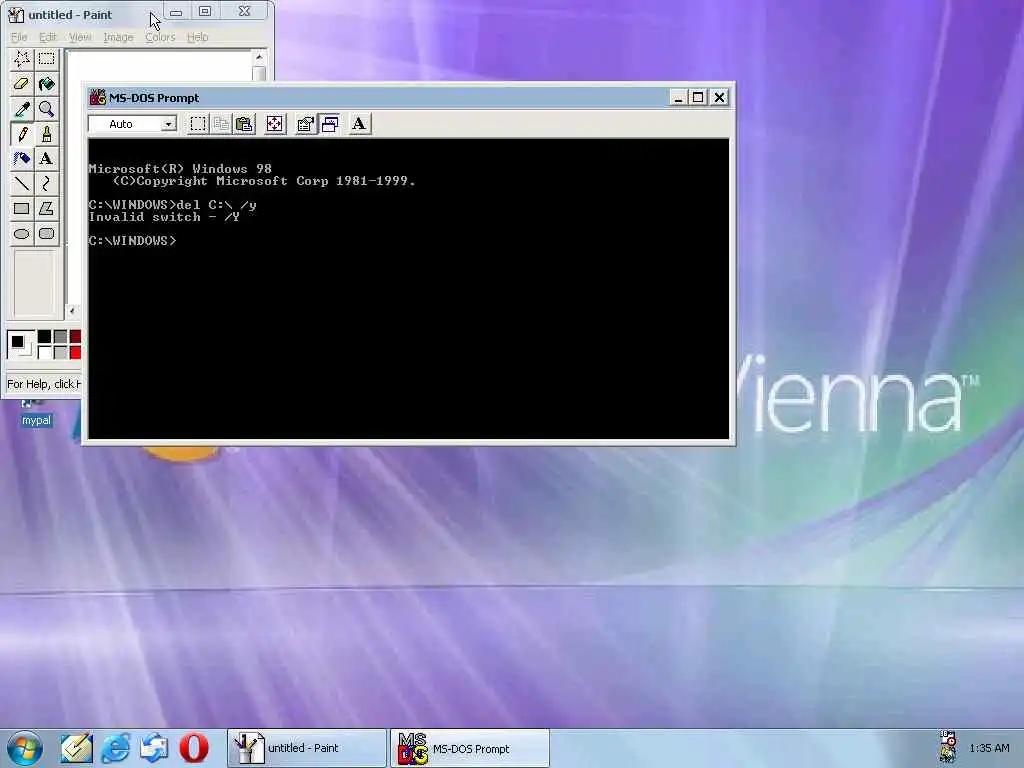Click inside the MS-DOS command area
The image size is (1024, 768).
click(x=408, y=289)
